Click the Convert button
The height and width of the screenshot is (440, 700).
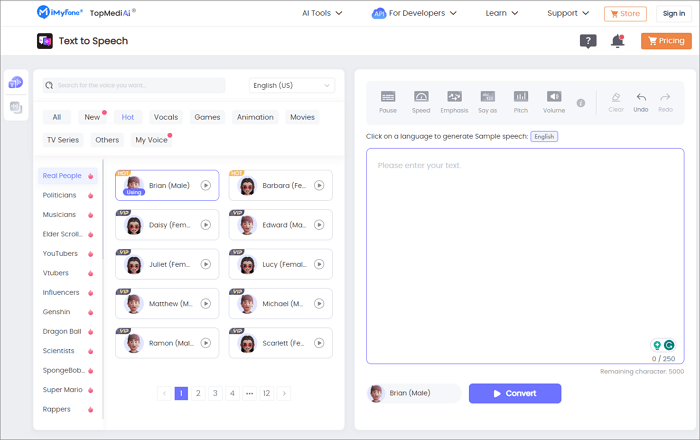[x=515, y=393]
